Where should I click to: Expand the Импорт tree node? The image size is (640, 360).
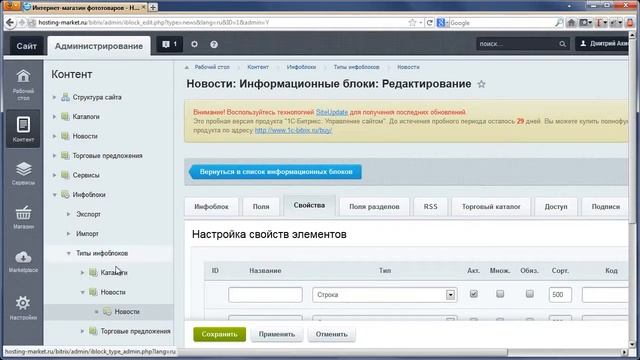point(69,233)
